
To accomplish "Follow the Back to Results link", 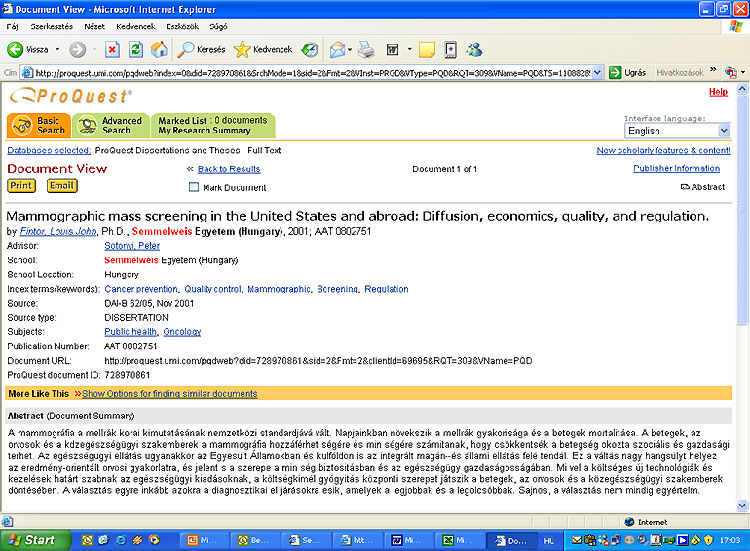I will coord(229,169).
